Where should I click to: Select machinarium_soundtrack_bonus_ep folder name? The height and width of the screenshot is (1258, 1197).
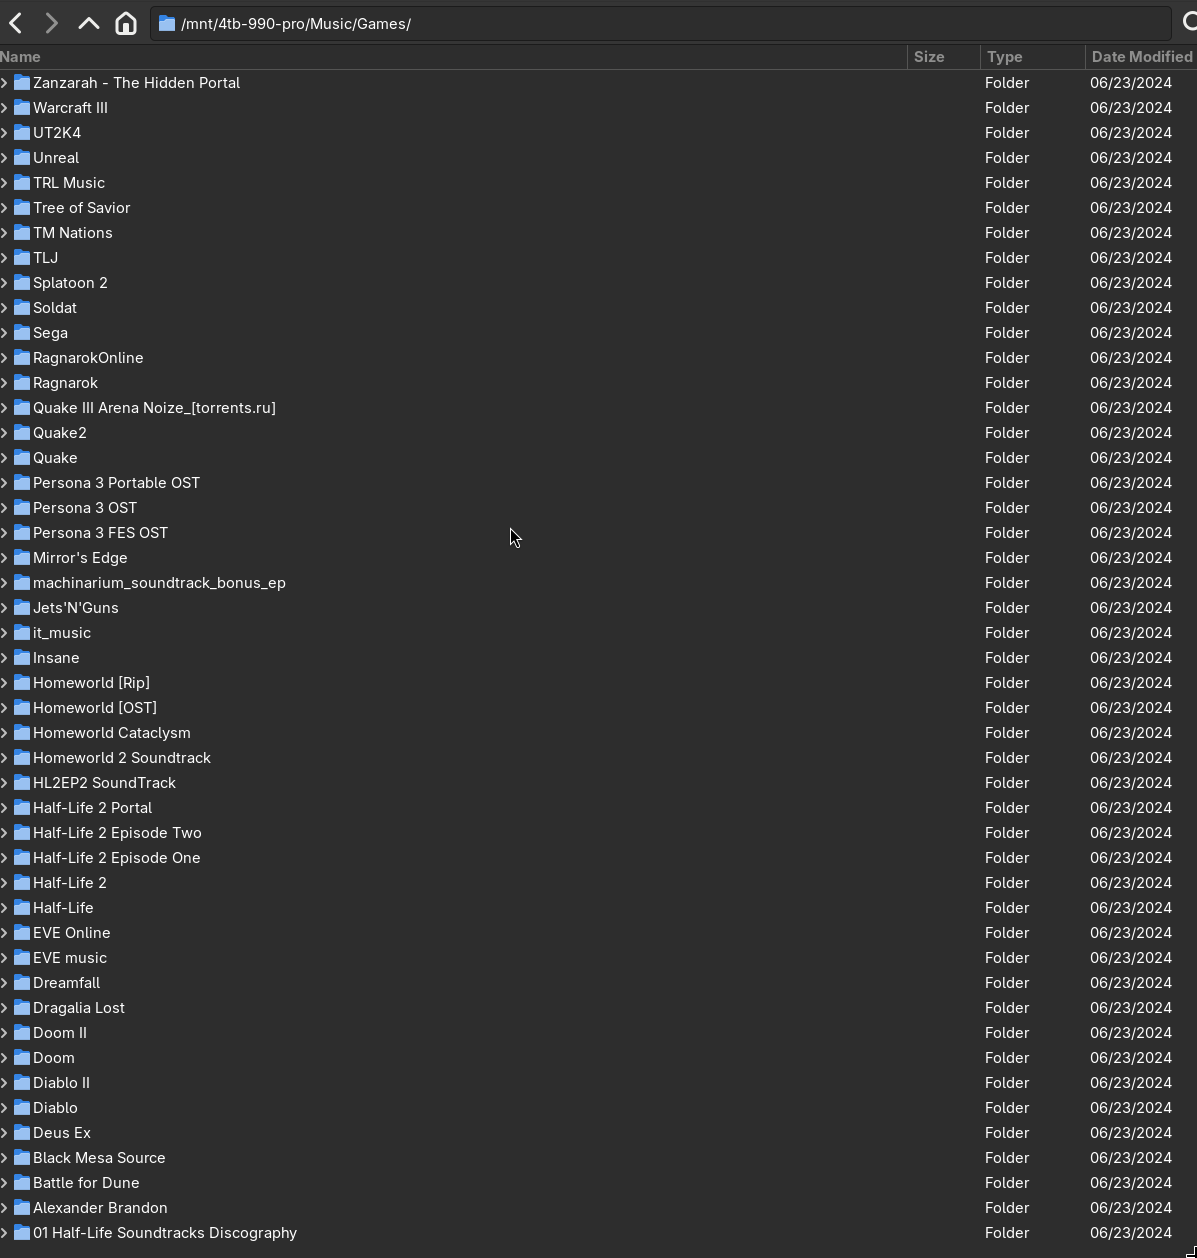point(159,583)
